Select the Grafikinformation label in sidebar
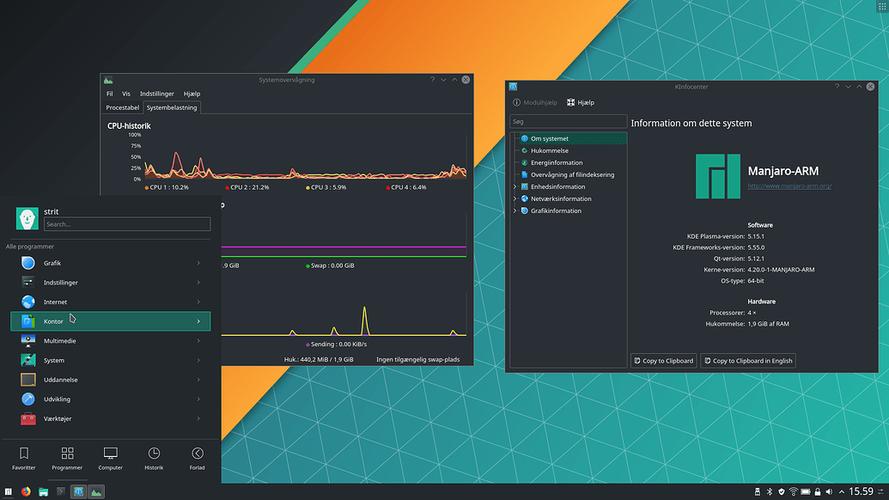Viewport: 889px width, 500px height. click(x=556, y=211)
